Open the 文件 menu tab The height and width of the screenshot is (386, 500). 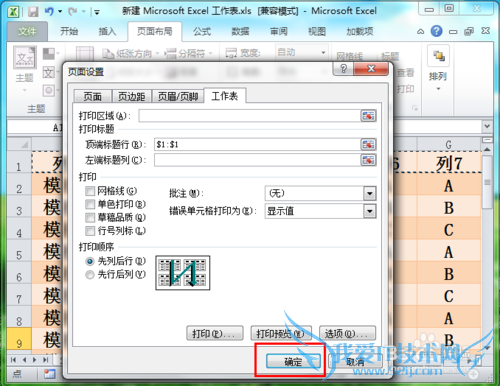[27, 32]
